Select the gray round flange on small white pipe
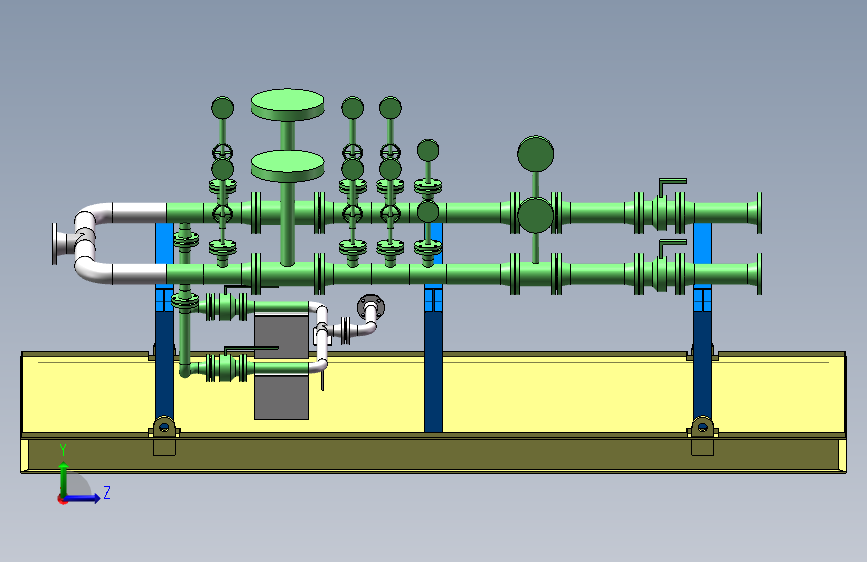The width and height of the screenshot is (867, 562). pos(370,306)
